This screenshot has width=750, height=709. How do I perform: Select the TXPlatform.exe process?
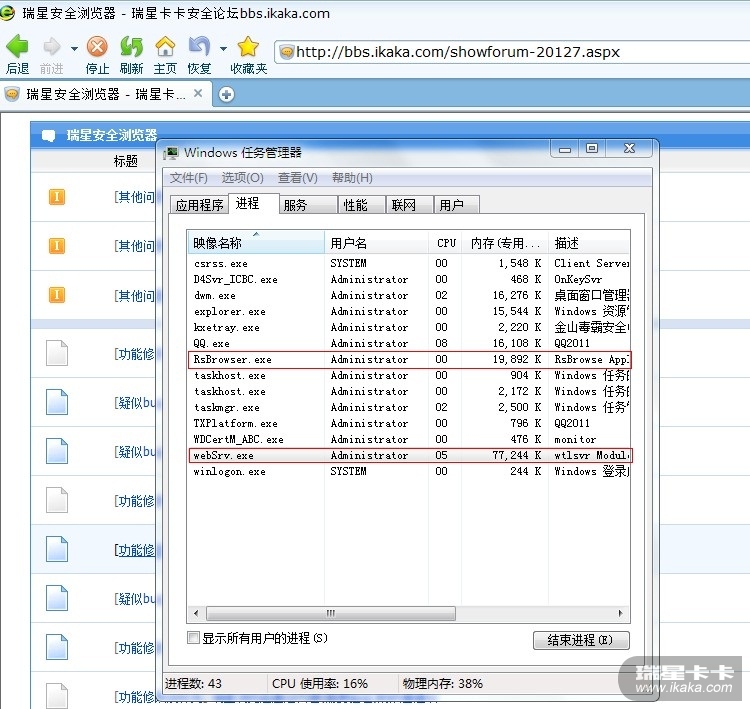409,423
